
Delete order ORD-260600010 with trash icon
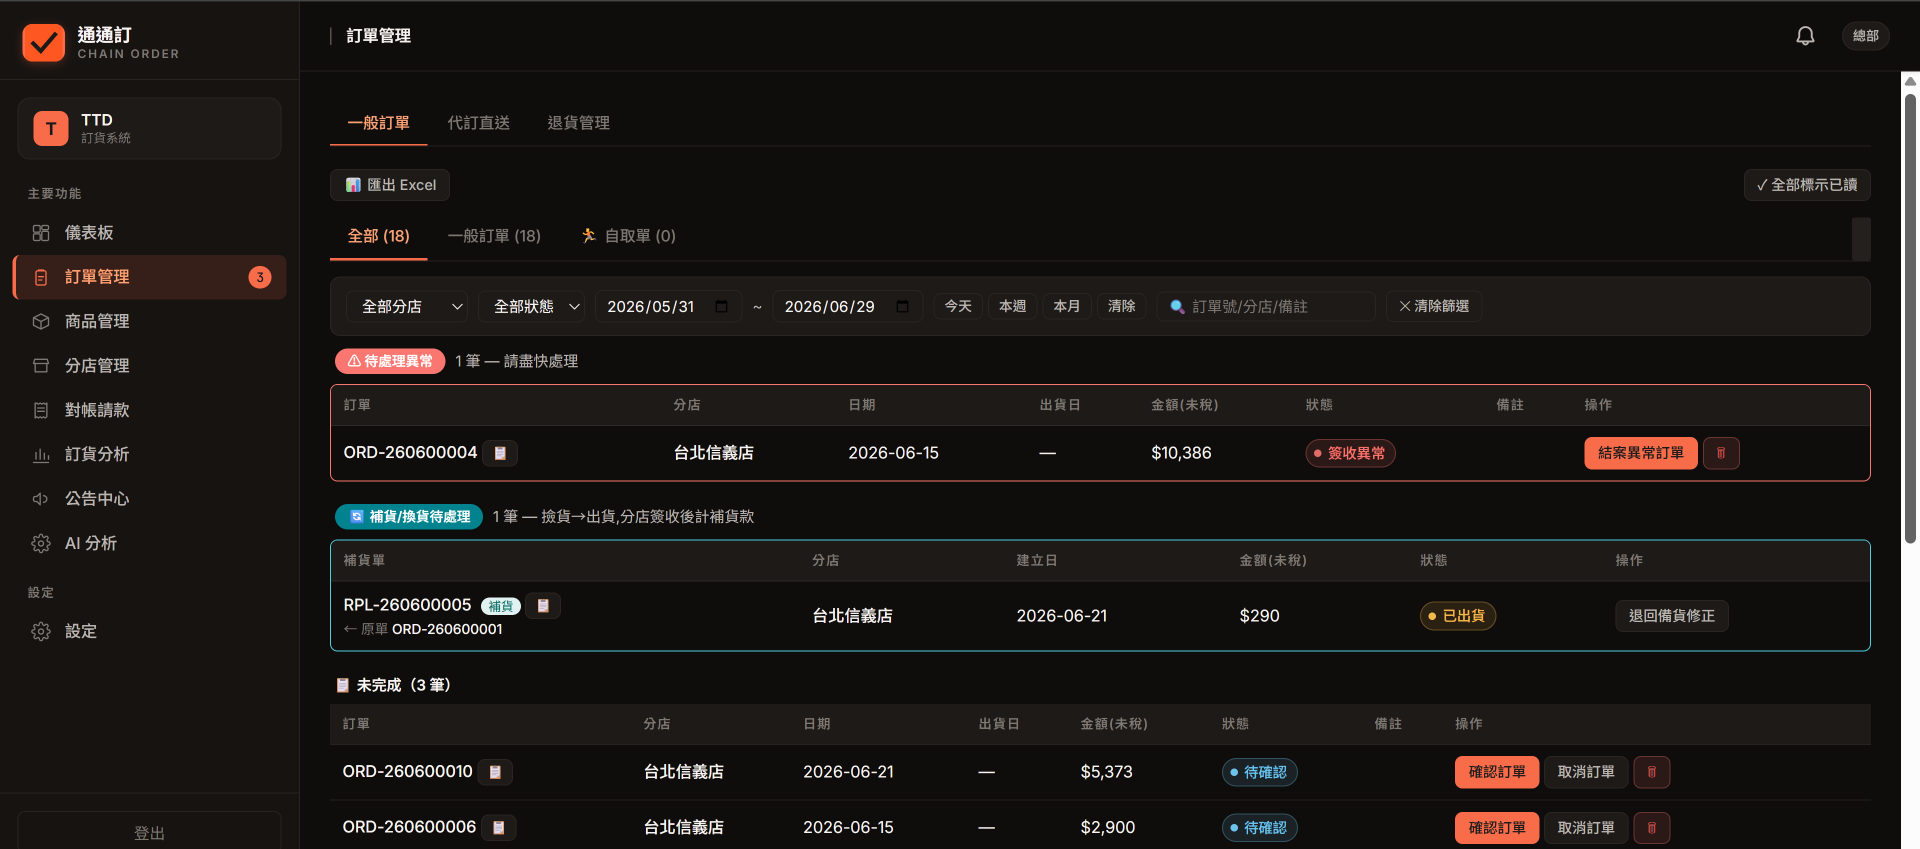pyautogui.click(x=1652, y=772)
